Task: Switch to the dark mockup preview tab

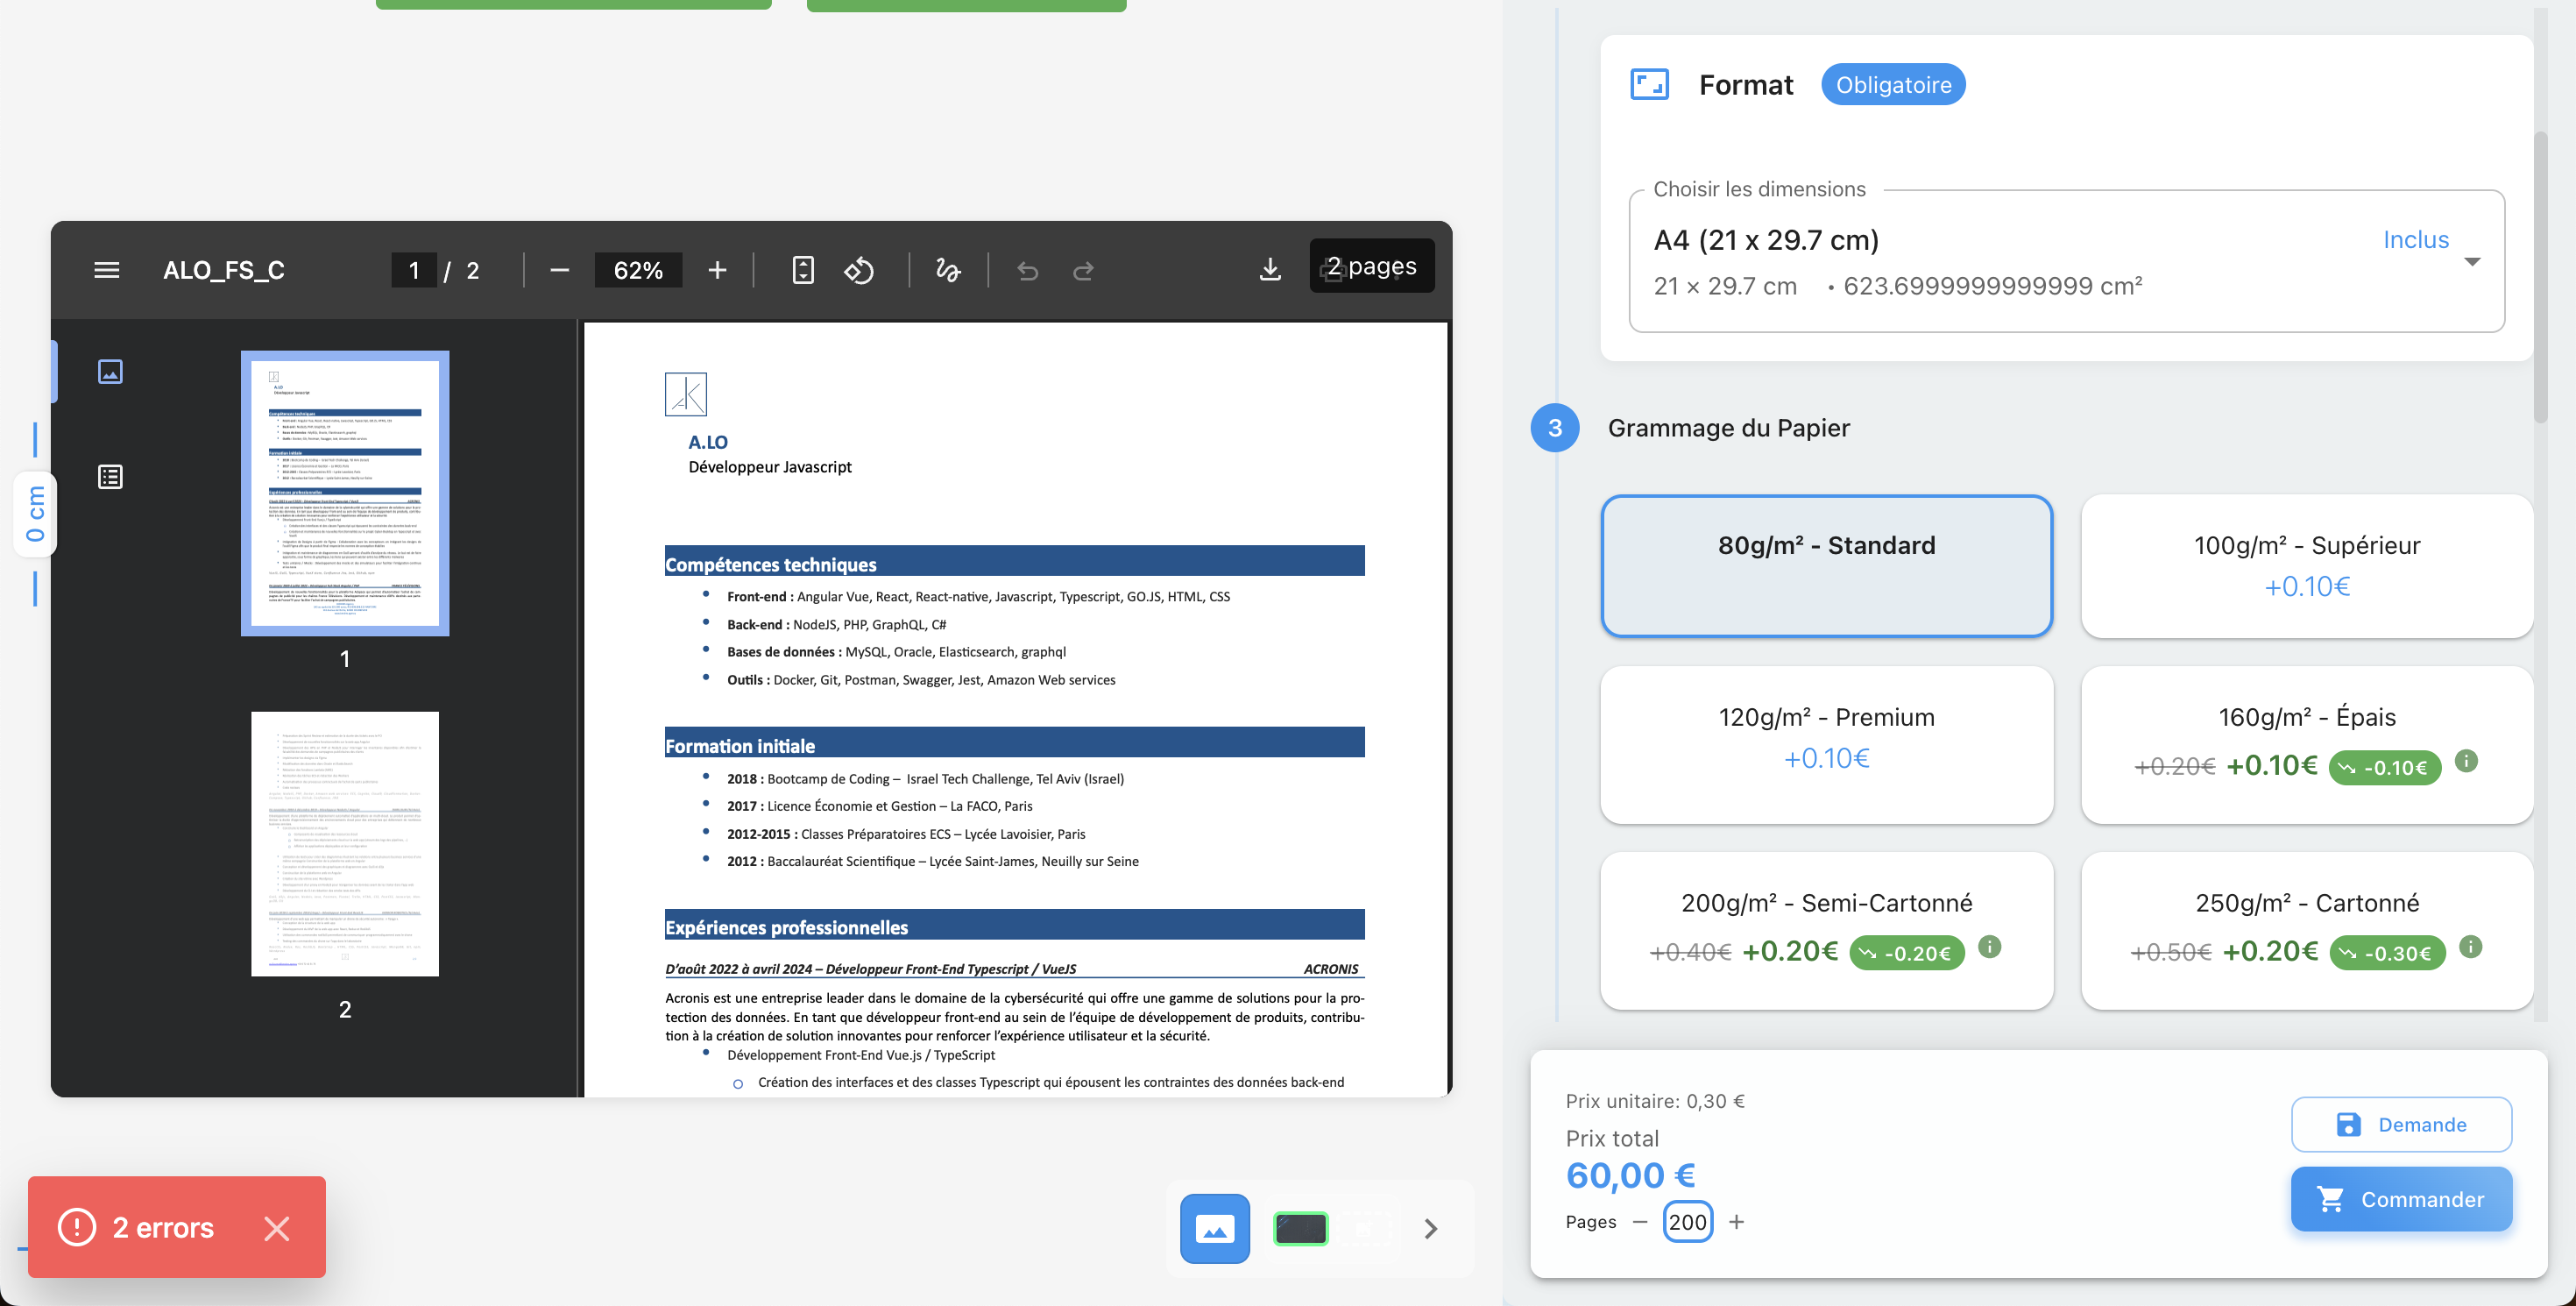Action: click(x=1300, y=1228)
